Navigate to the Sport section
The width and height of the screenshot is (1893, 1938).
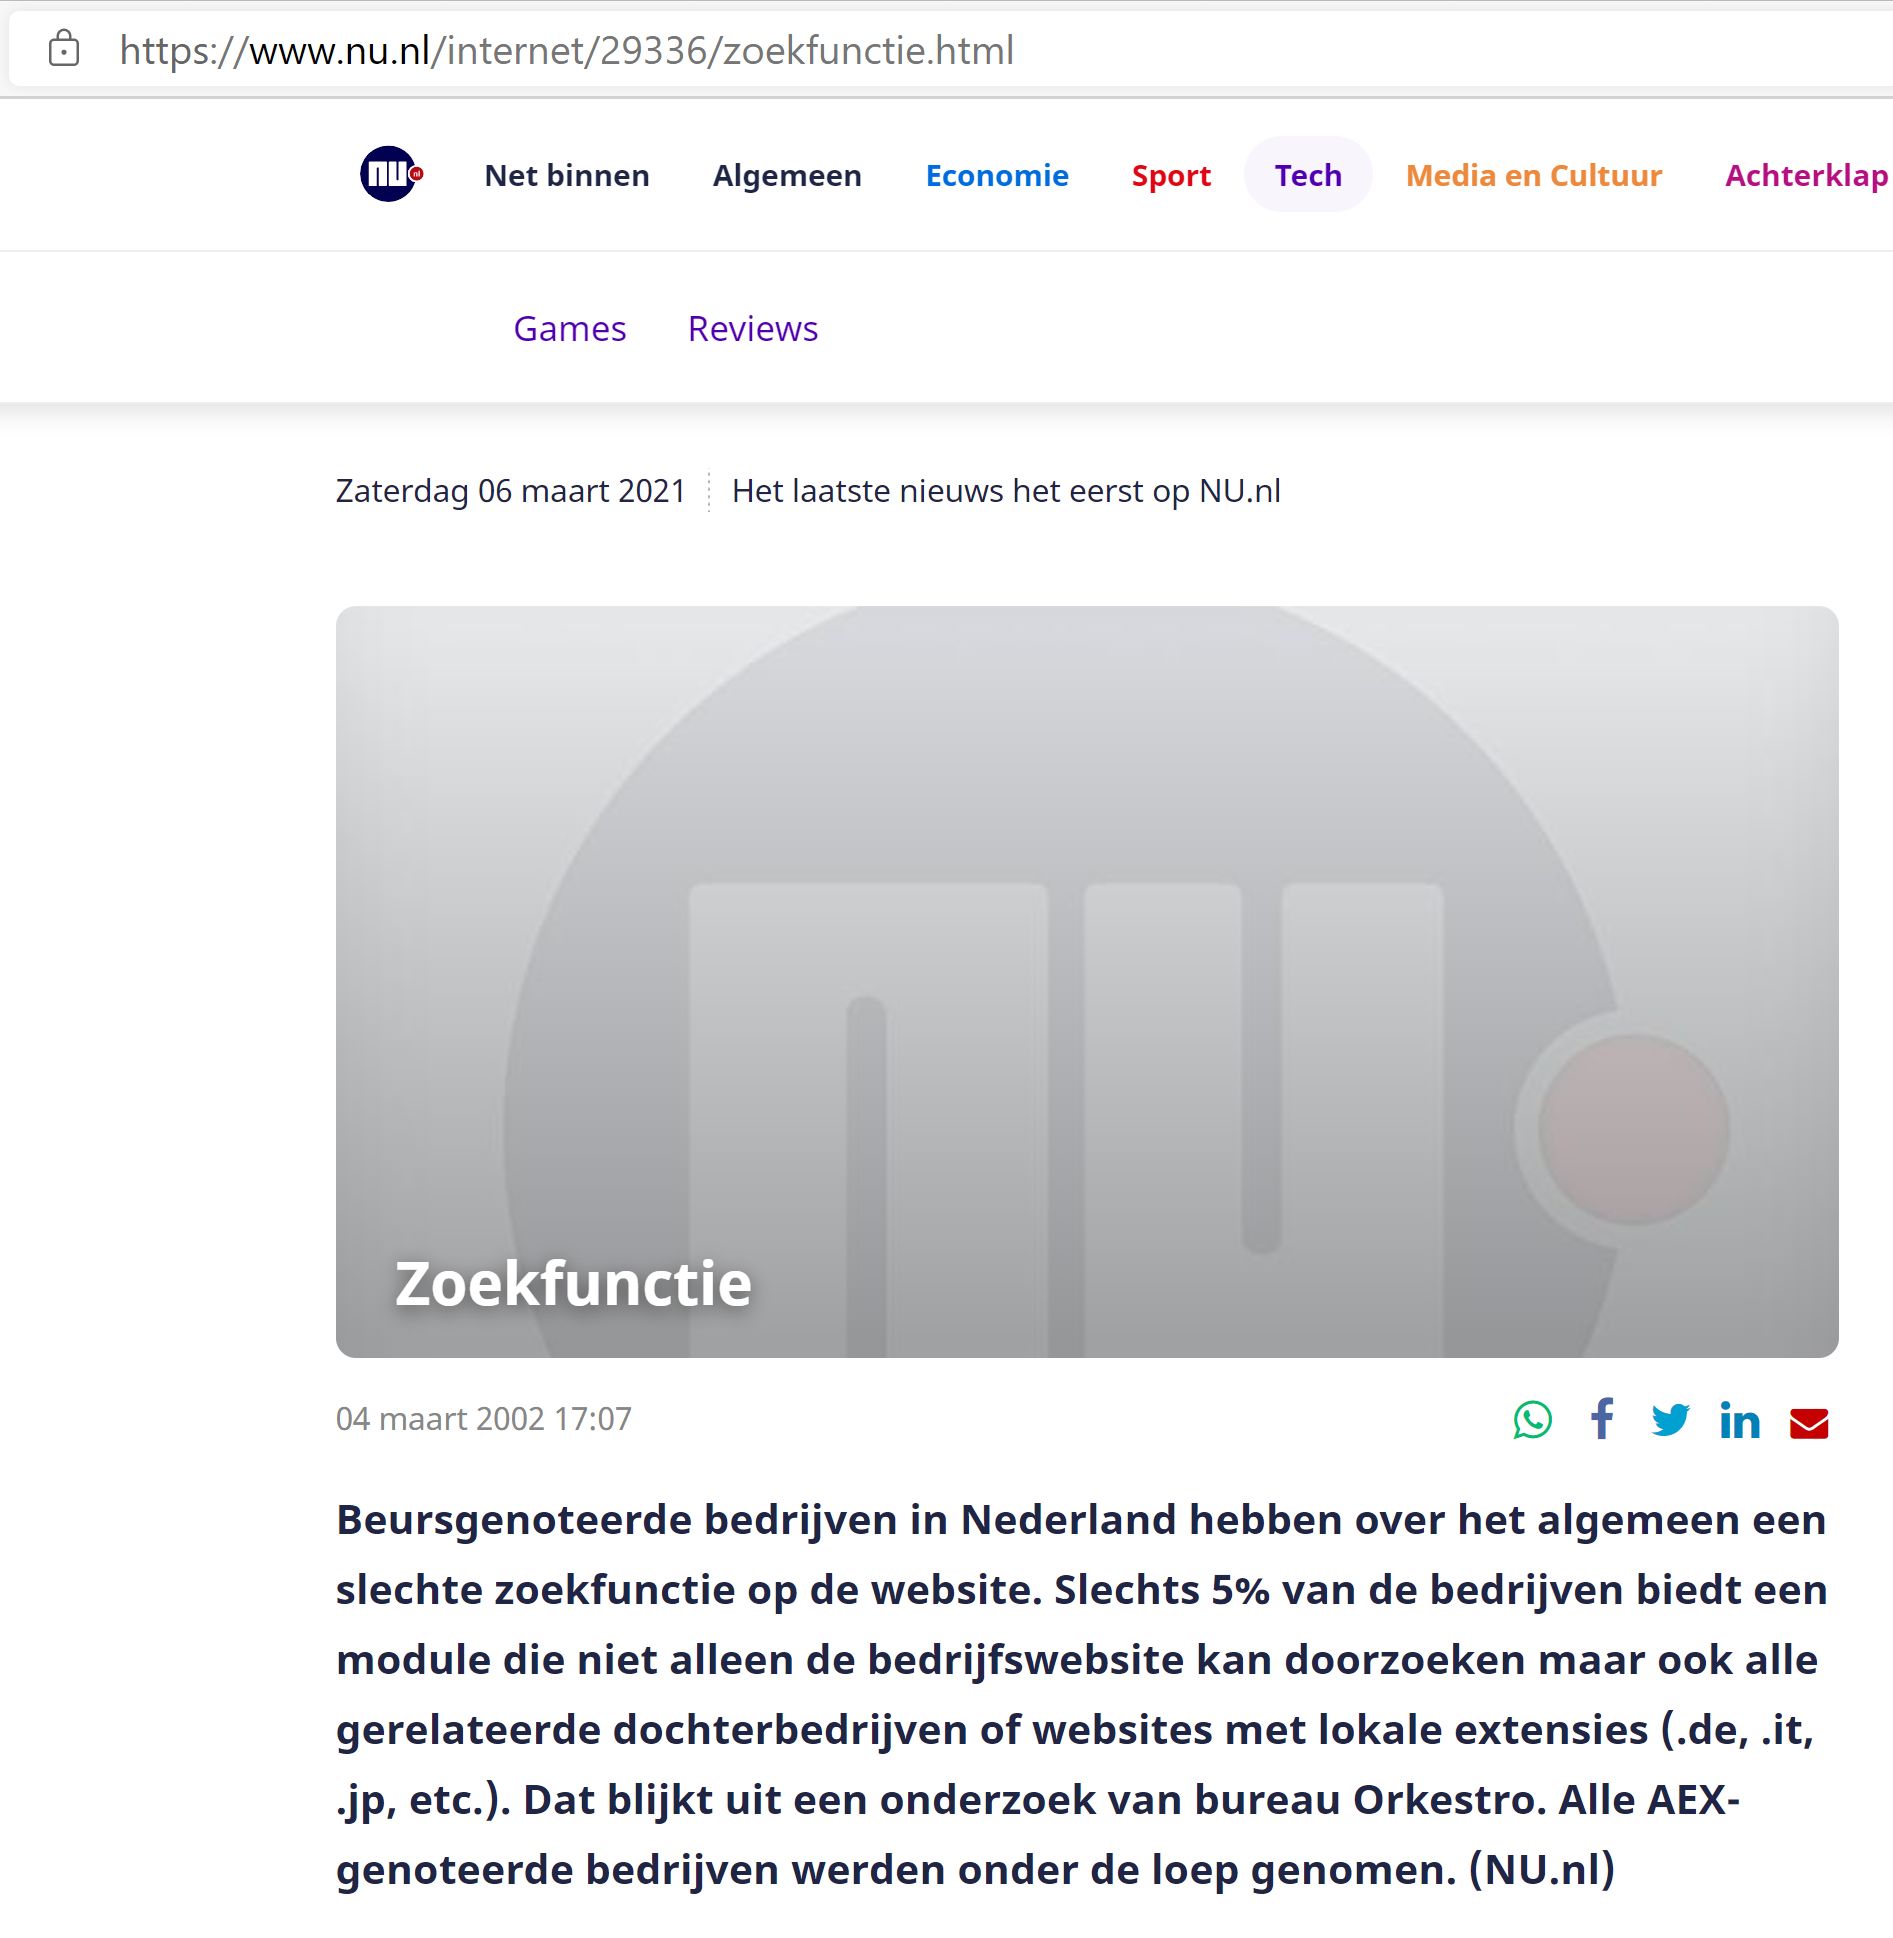[x=1170, y=176]
